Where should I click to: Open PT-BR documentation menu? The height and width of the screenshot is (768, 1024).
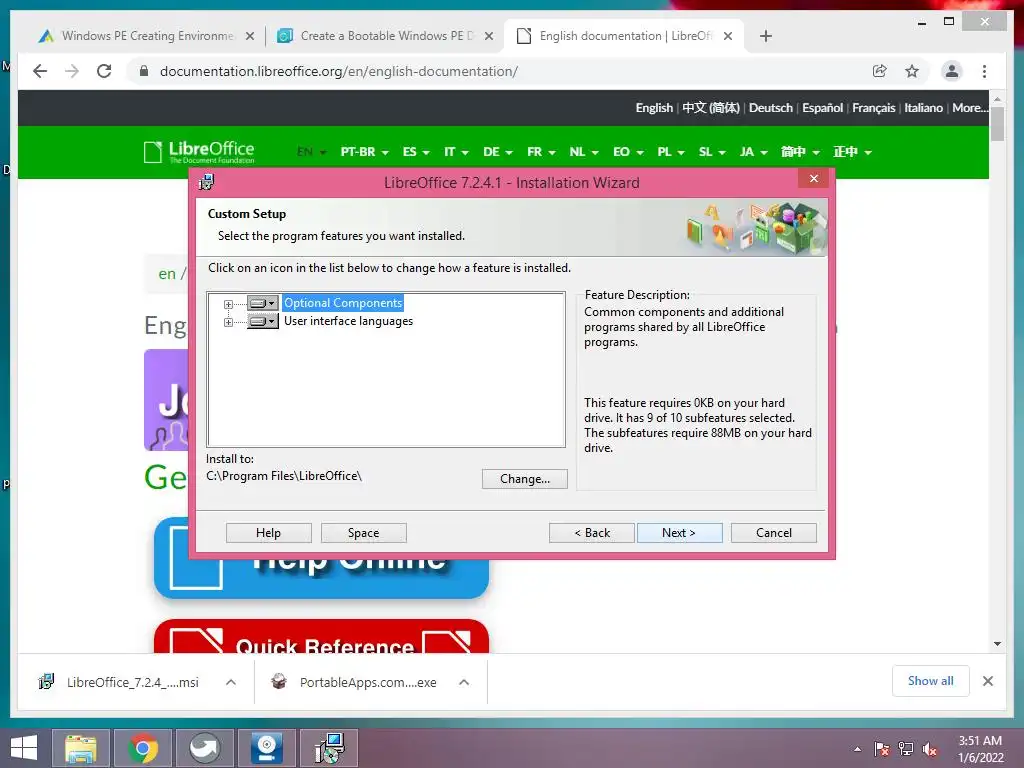[x=364, y=152]
